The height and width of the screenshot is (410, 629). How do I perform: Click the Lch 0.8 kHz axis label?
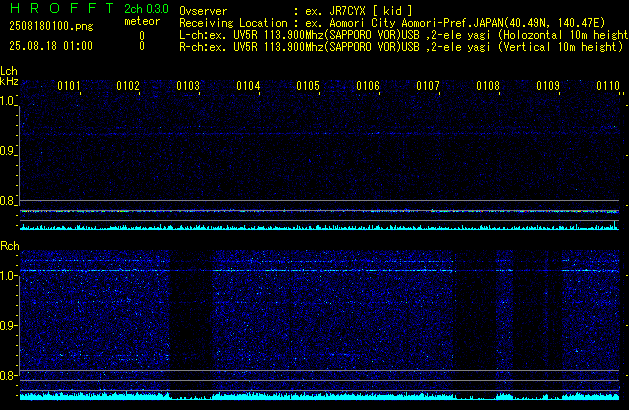click(8, 201)
